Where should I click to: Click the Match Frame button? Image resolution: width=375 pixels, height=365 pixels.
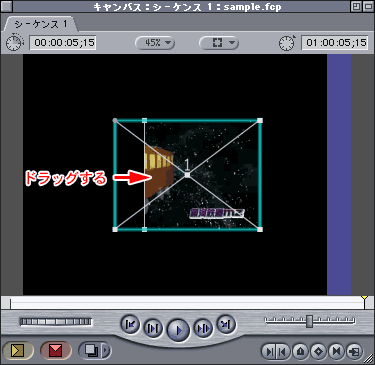pos(355,351)
